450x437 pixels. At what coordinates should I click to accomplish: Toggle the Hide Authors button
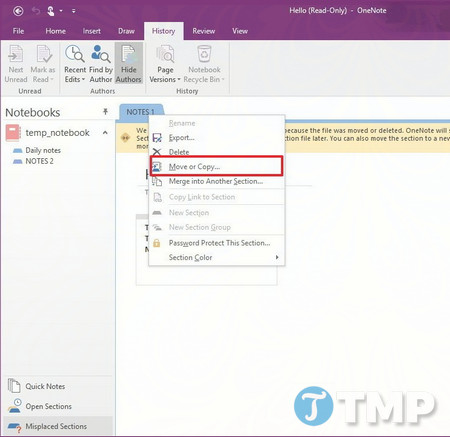tap(129, 64)
